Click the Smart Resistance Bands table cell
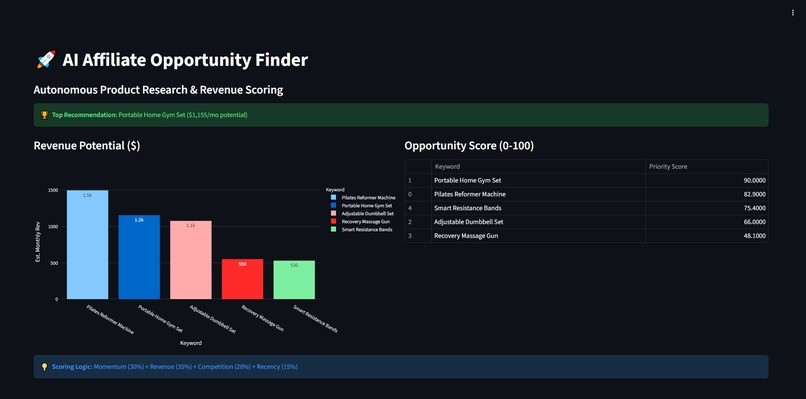 pos(538,208)
